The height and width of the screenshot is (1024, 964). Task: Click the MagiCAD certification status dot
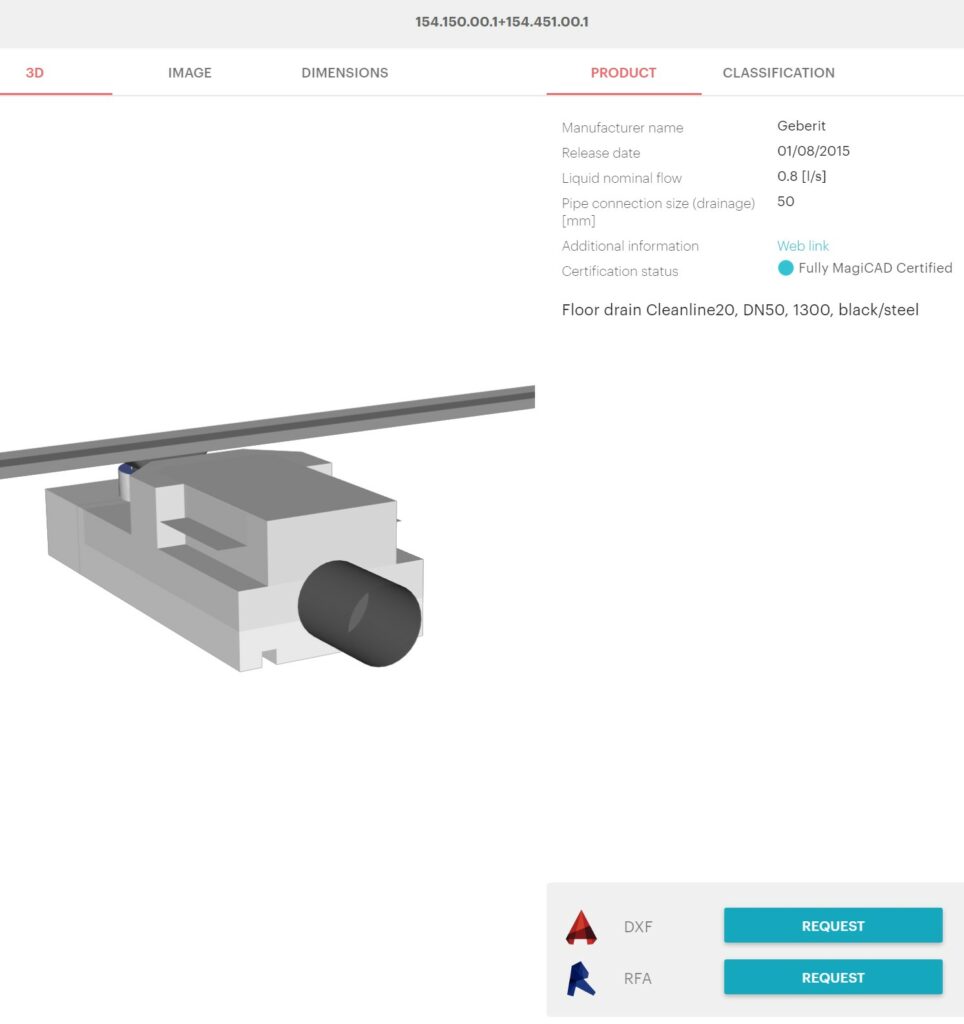786,268
